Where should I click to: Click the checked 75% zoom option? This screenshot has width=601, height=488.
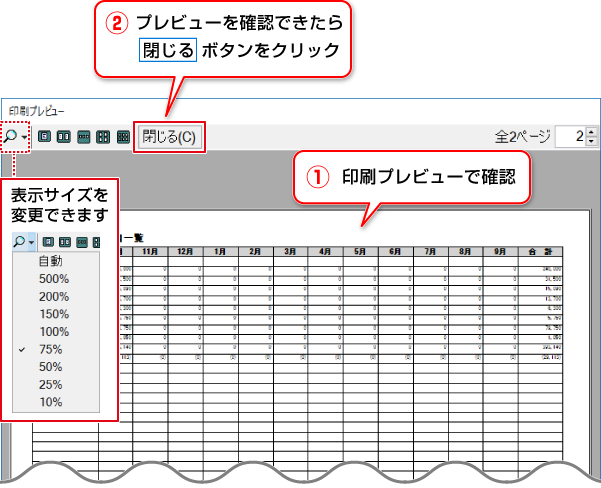tap(51, 349)
